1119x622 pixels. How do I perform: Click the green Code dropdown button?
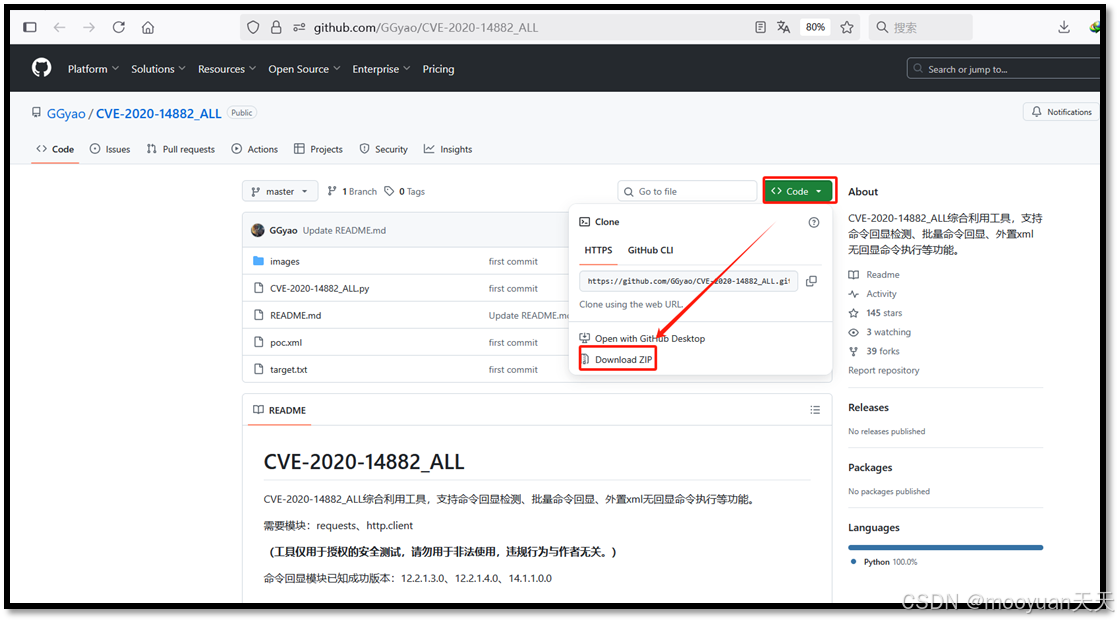click(799, 191)
